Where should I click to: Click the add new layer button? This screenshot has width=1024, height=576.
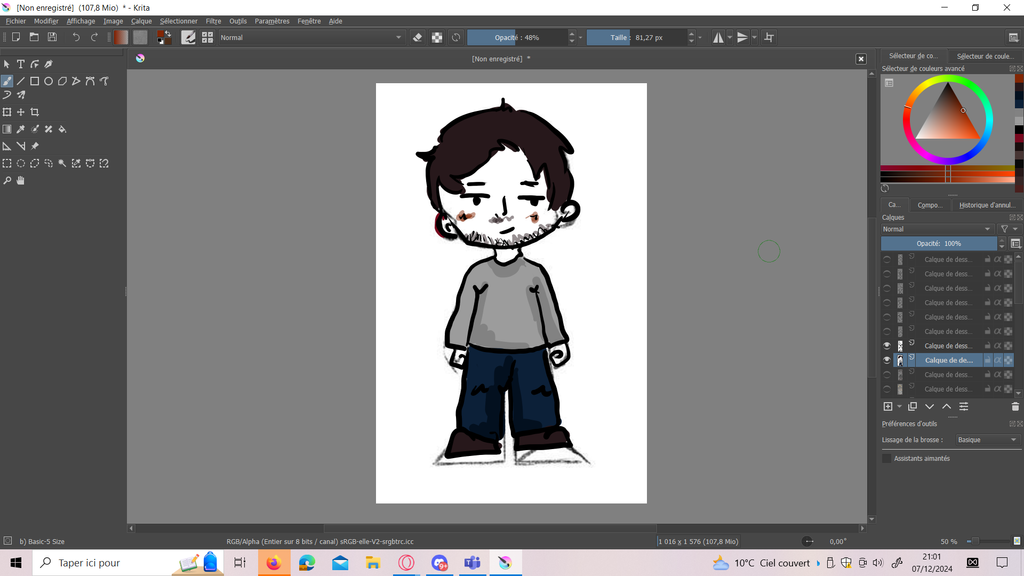point(888,407)
